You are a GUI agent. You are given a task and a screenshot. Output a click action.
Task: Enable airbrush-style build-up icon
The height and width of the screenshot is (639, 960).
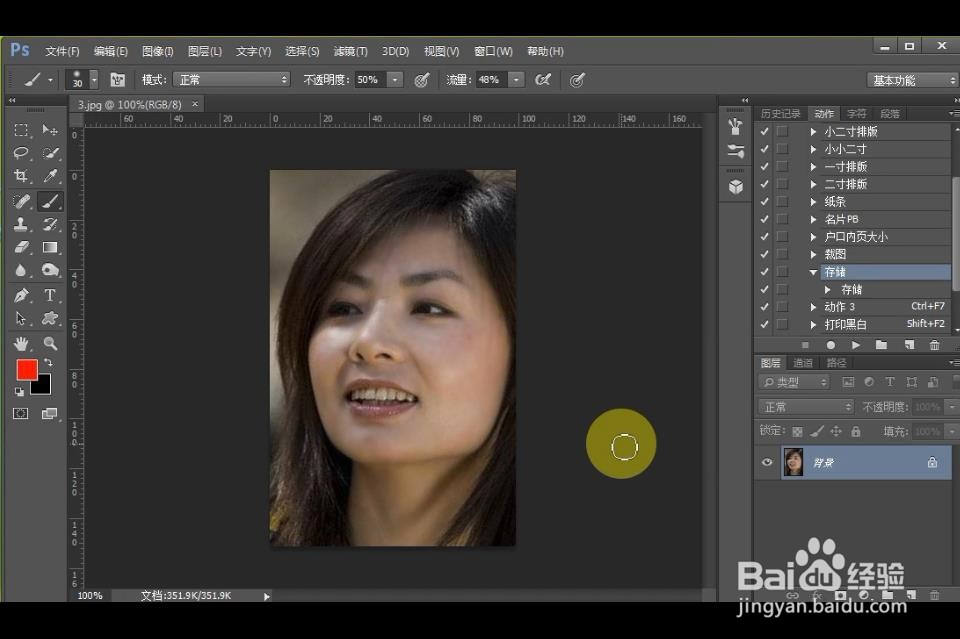[x=543, y=80]
